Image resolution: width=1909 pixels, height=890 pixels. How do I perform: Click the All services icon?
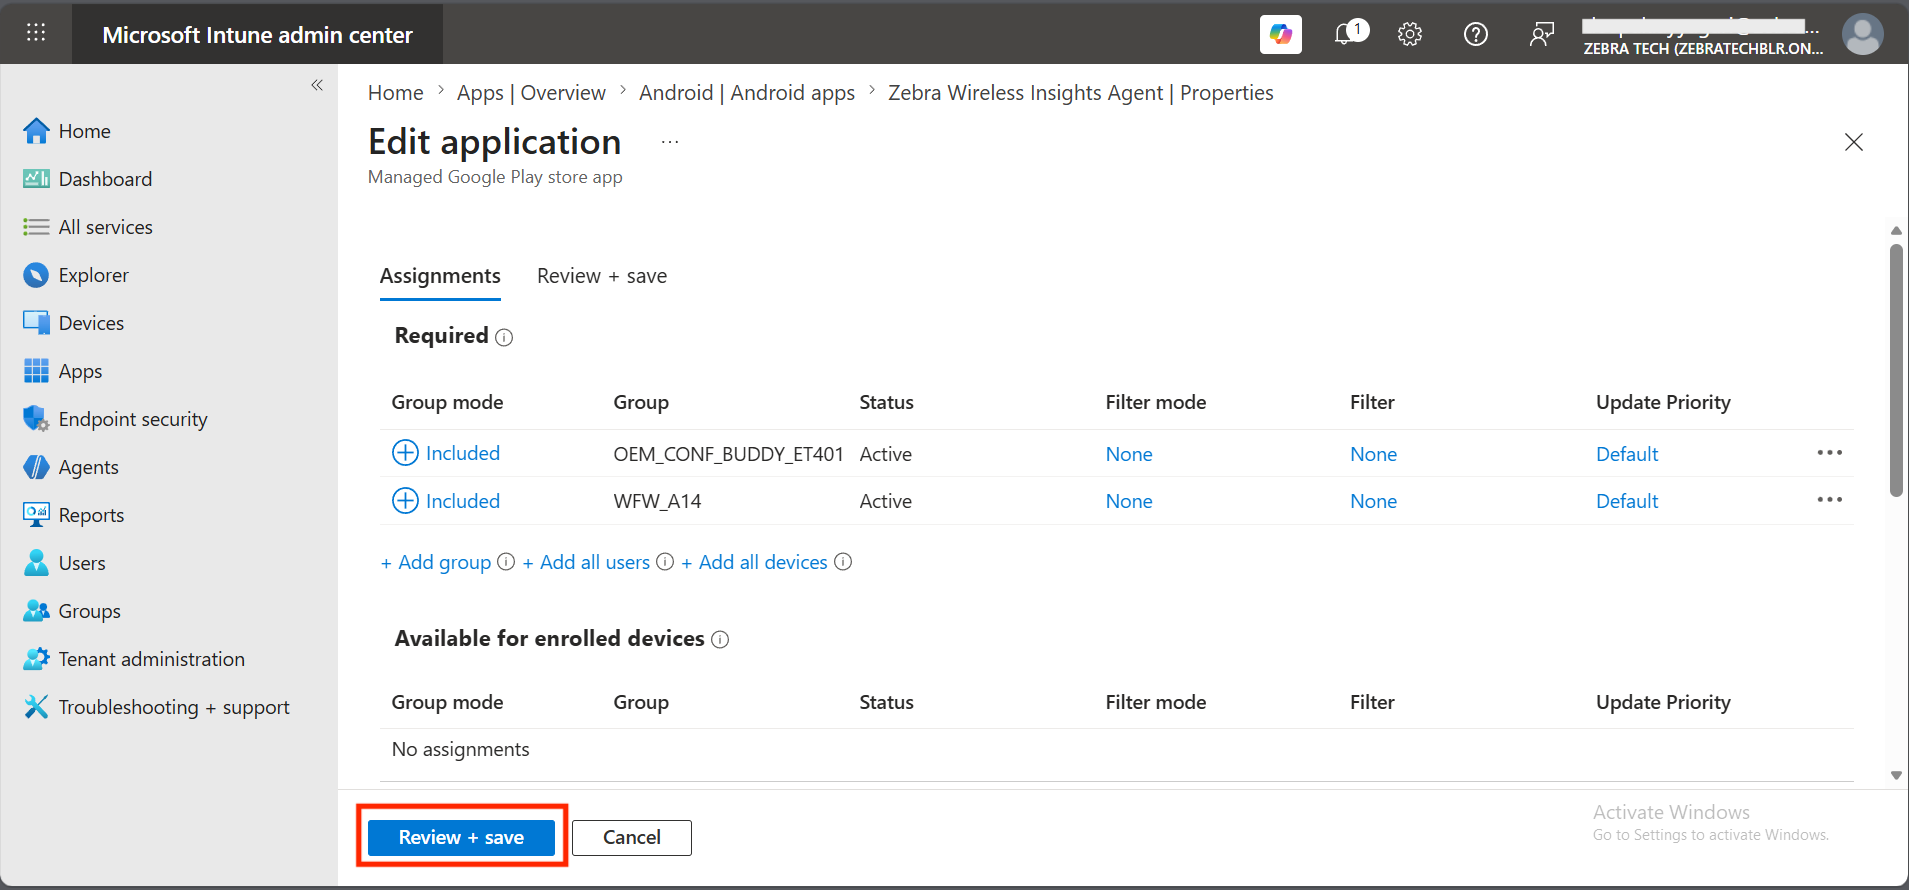tap(36, 227)
